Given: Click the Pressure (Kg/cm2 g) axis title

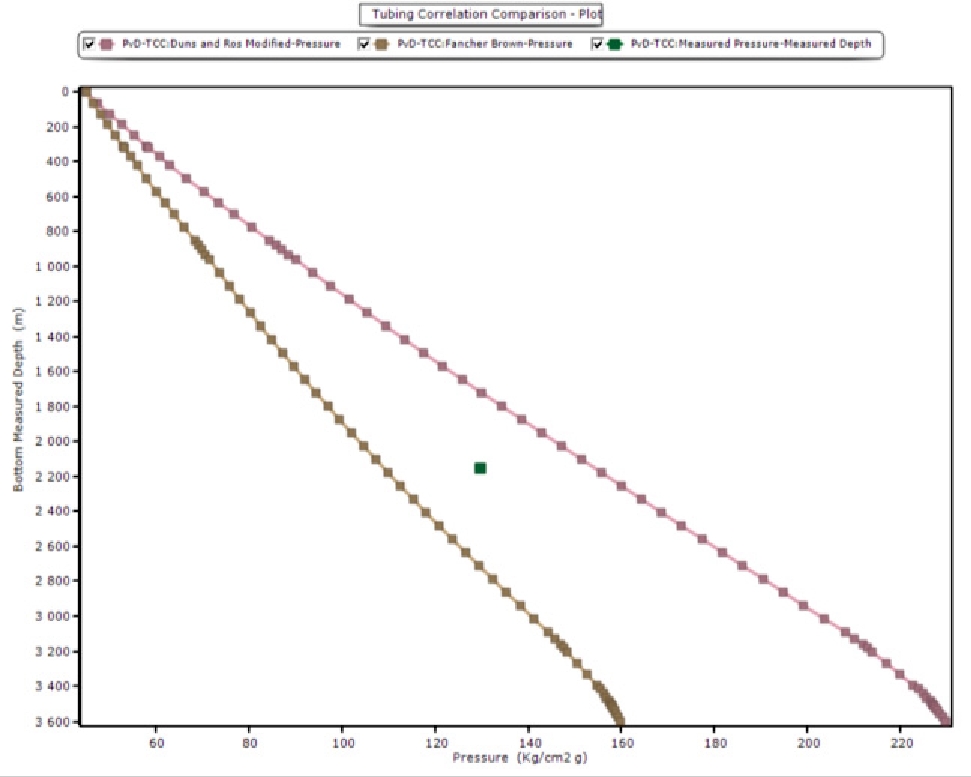Looking at the screenshot, I should point(517,757).
